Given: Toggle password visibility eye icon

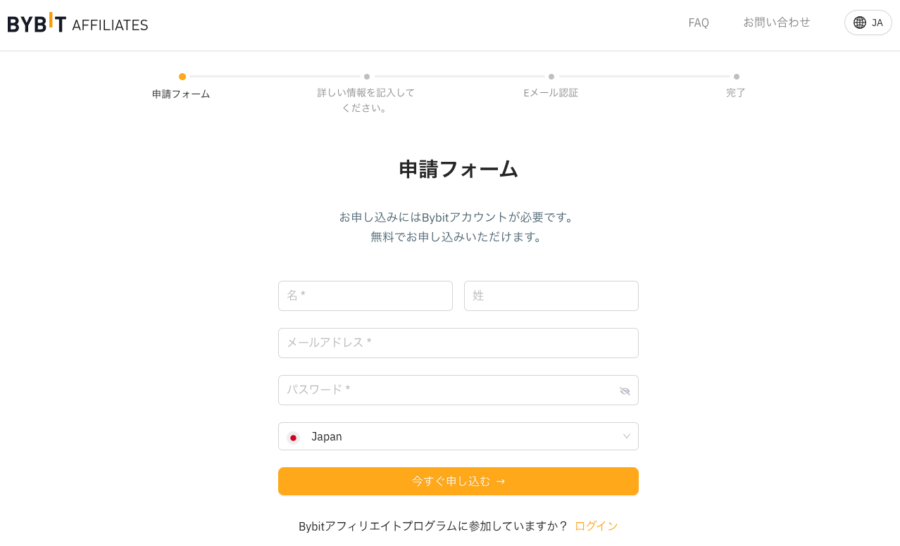Looking at the screenshot, I should 625,391.
